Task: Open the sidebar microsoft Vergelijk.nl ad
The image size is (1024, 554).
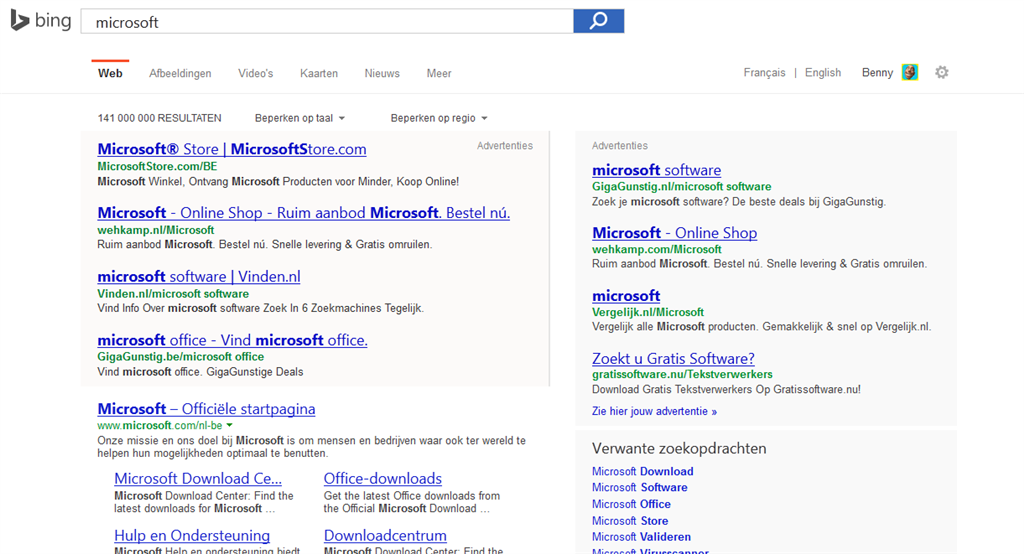Action: [x=626, y=295]
